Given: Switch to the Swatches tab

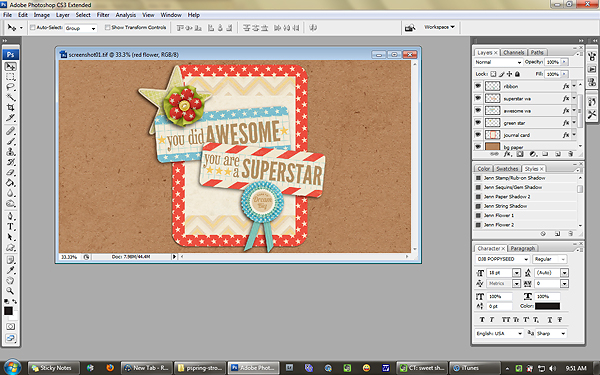Looking at the screenshot, I should pos(507,169).
